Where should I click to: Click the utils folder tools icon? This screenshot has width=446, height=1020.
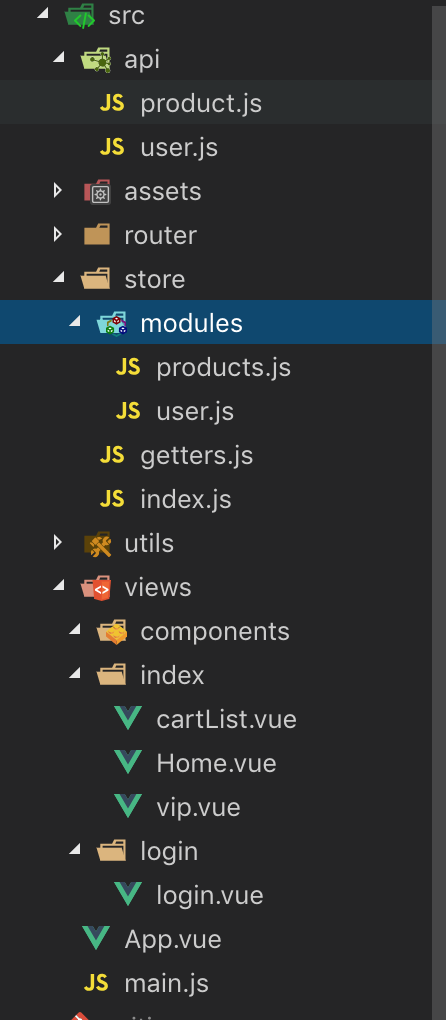98,544
